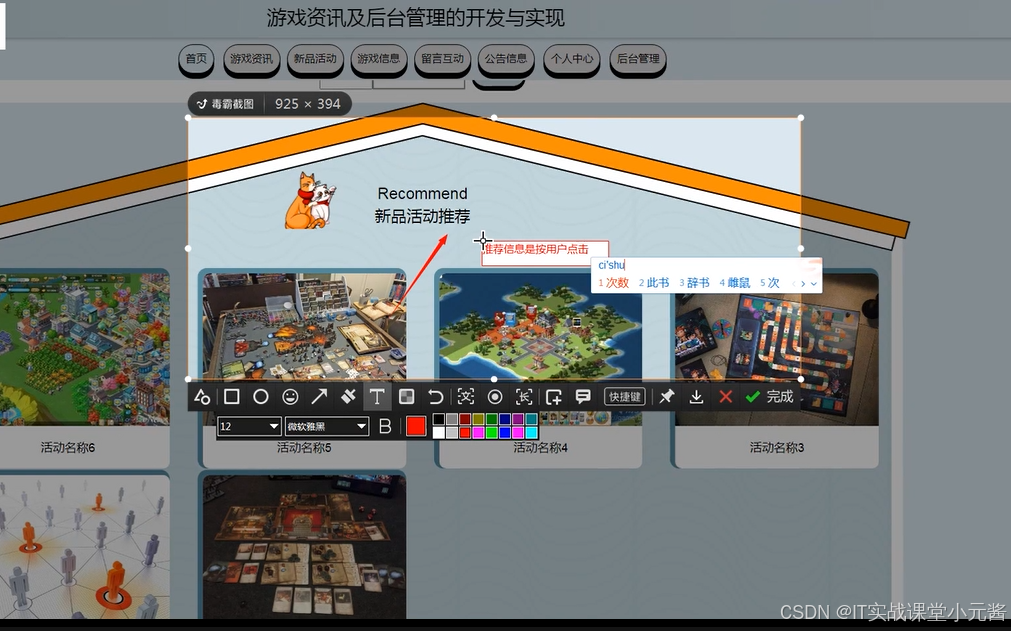Pick the olive yellow swatch
This screenshot has height=631, width=1011.
point(478,420)
